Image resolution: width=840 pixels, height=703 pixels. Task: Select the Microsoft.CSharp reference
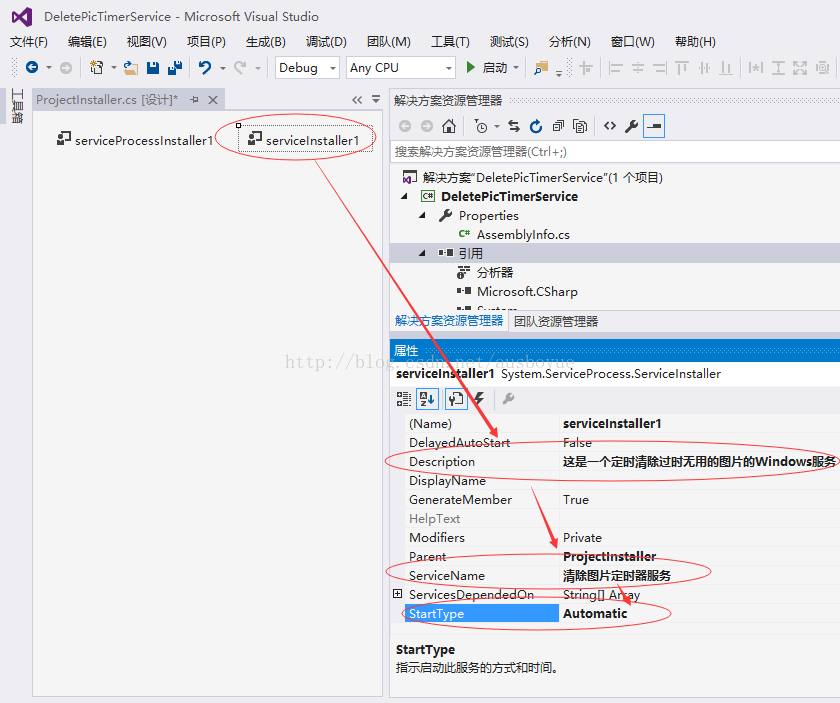click(527, 291)
